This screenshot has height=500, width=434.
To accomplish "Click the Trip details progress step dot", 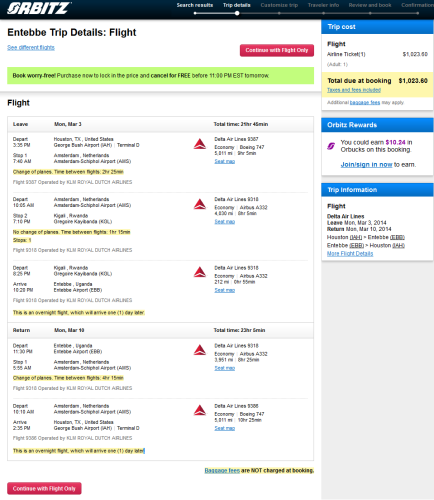I will pyautogui.click(x=237, y=13).
